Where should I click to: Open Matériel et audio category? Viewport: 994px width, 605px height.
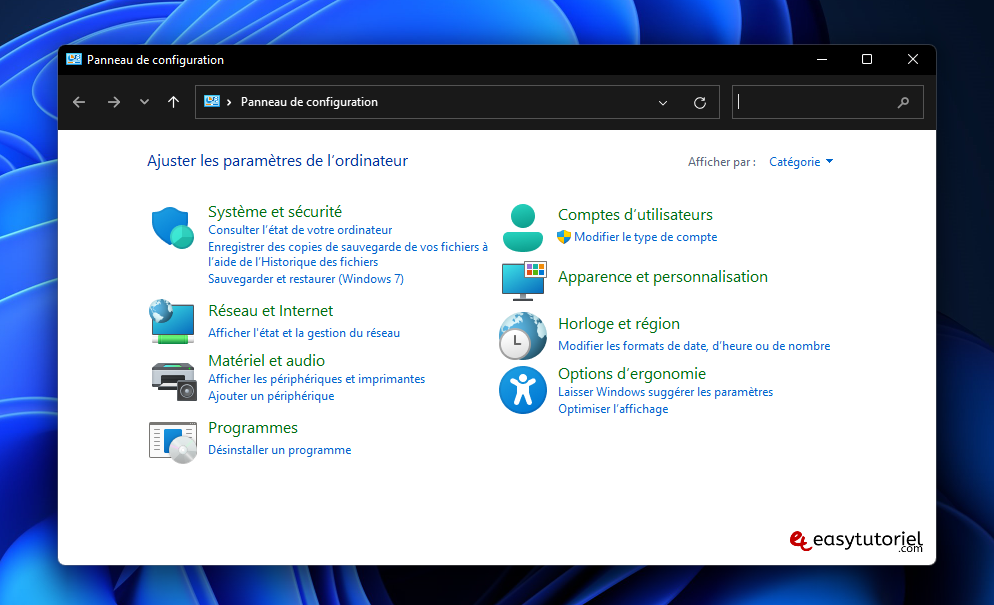point(266,360)
